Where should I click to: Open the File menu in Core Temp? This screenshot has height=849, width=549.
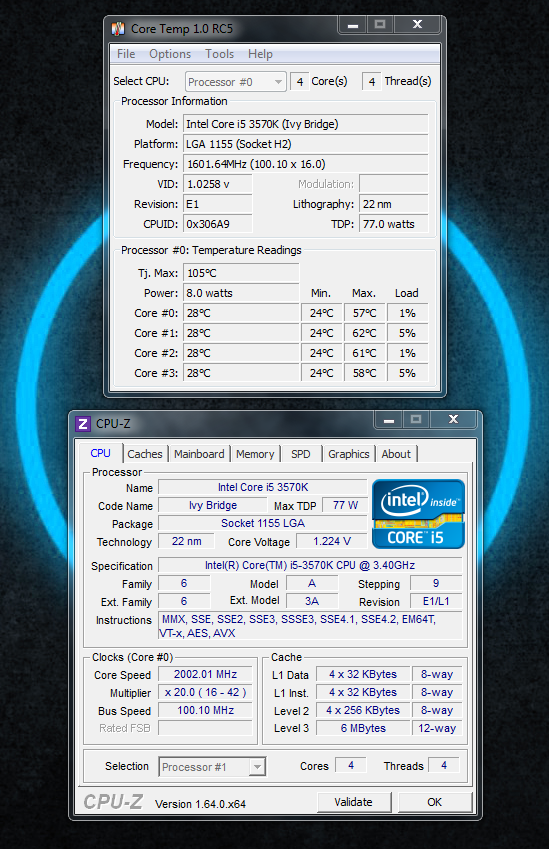(126, 54)
